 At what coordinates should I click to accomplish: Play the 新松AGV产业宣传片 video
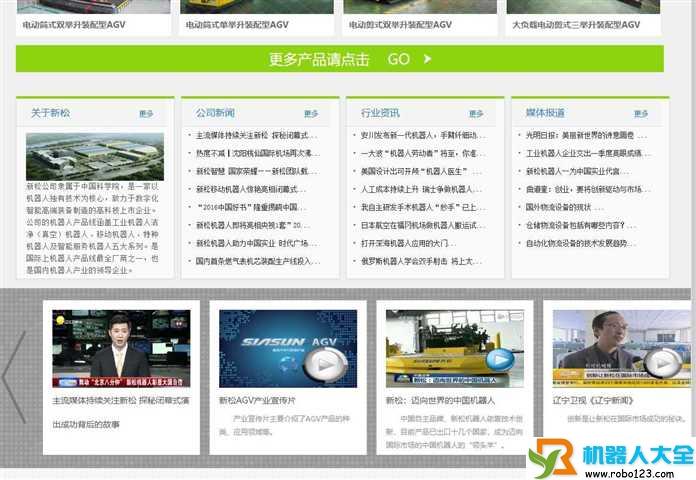click(325, 364)
